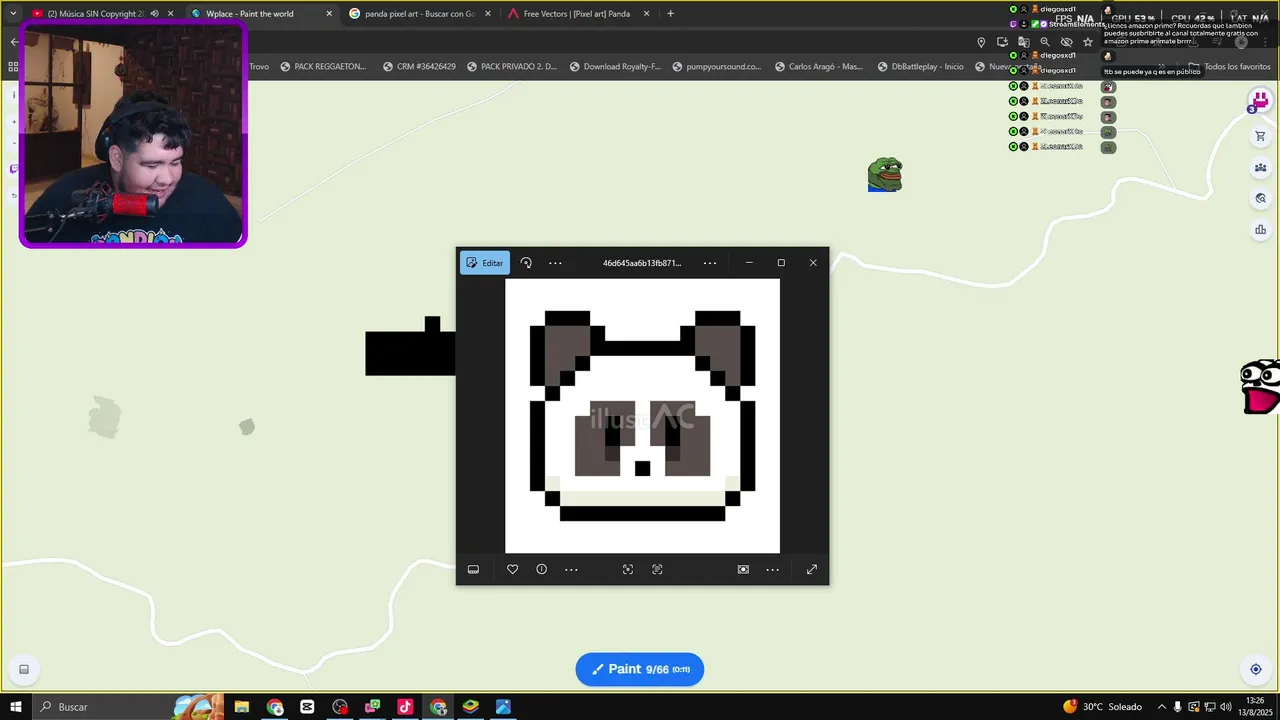Show hidden system tray icons
This screenshot has width=1280, height=720.
pos(1161,707)
